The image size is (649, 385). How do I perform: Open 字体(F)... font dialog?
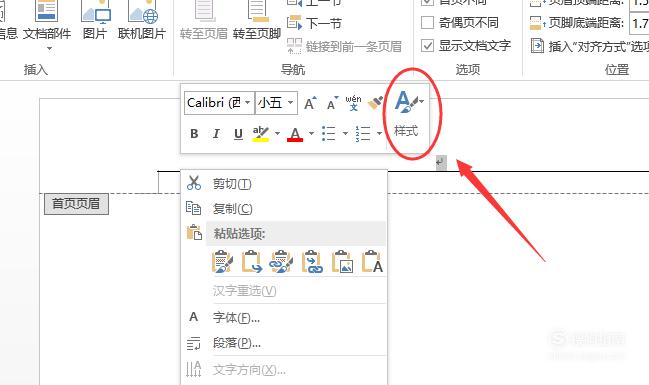pos(284,318)
